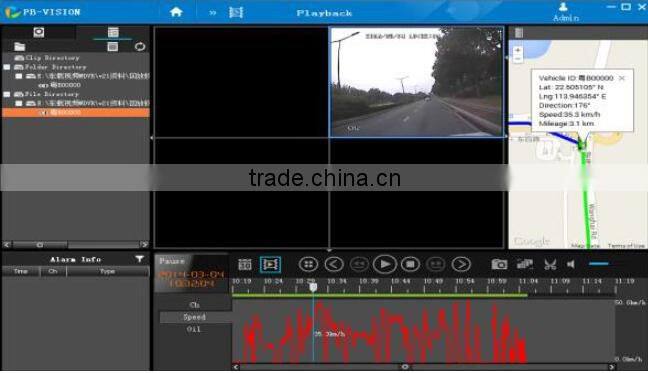This screenshot has height=373, width=648.
Task: Collapse the Folder Directory node box
Action: [7, 67]
